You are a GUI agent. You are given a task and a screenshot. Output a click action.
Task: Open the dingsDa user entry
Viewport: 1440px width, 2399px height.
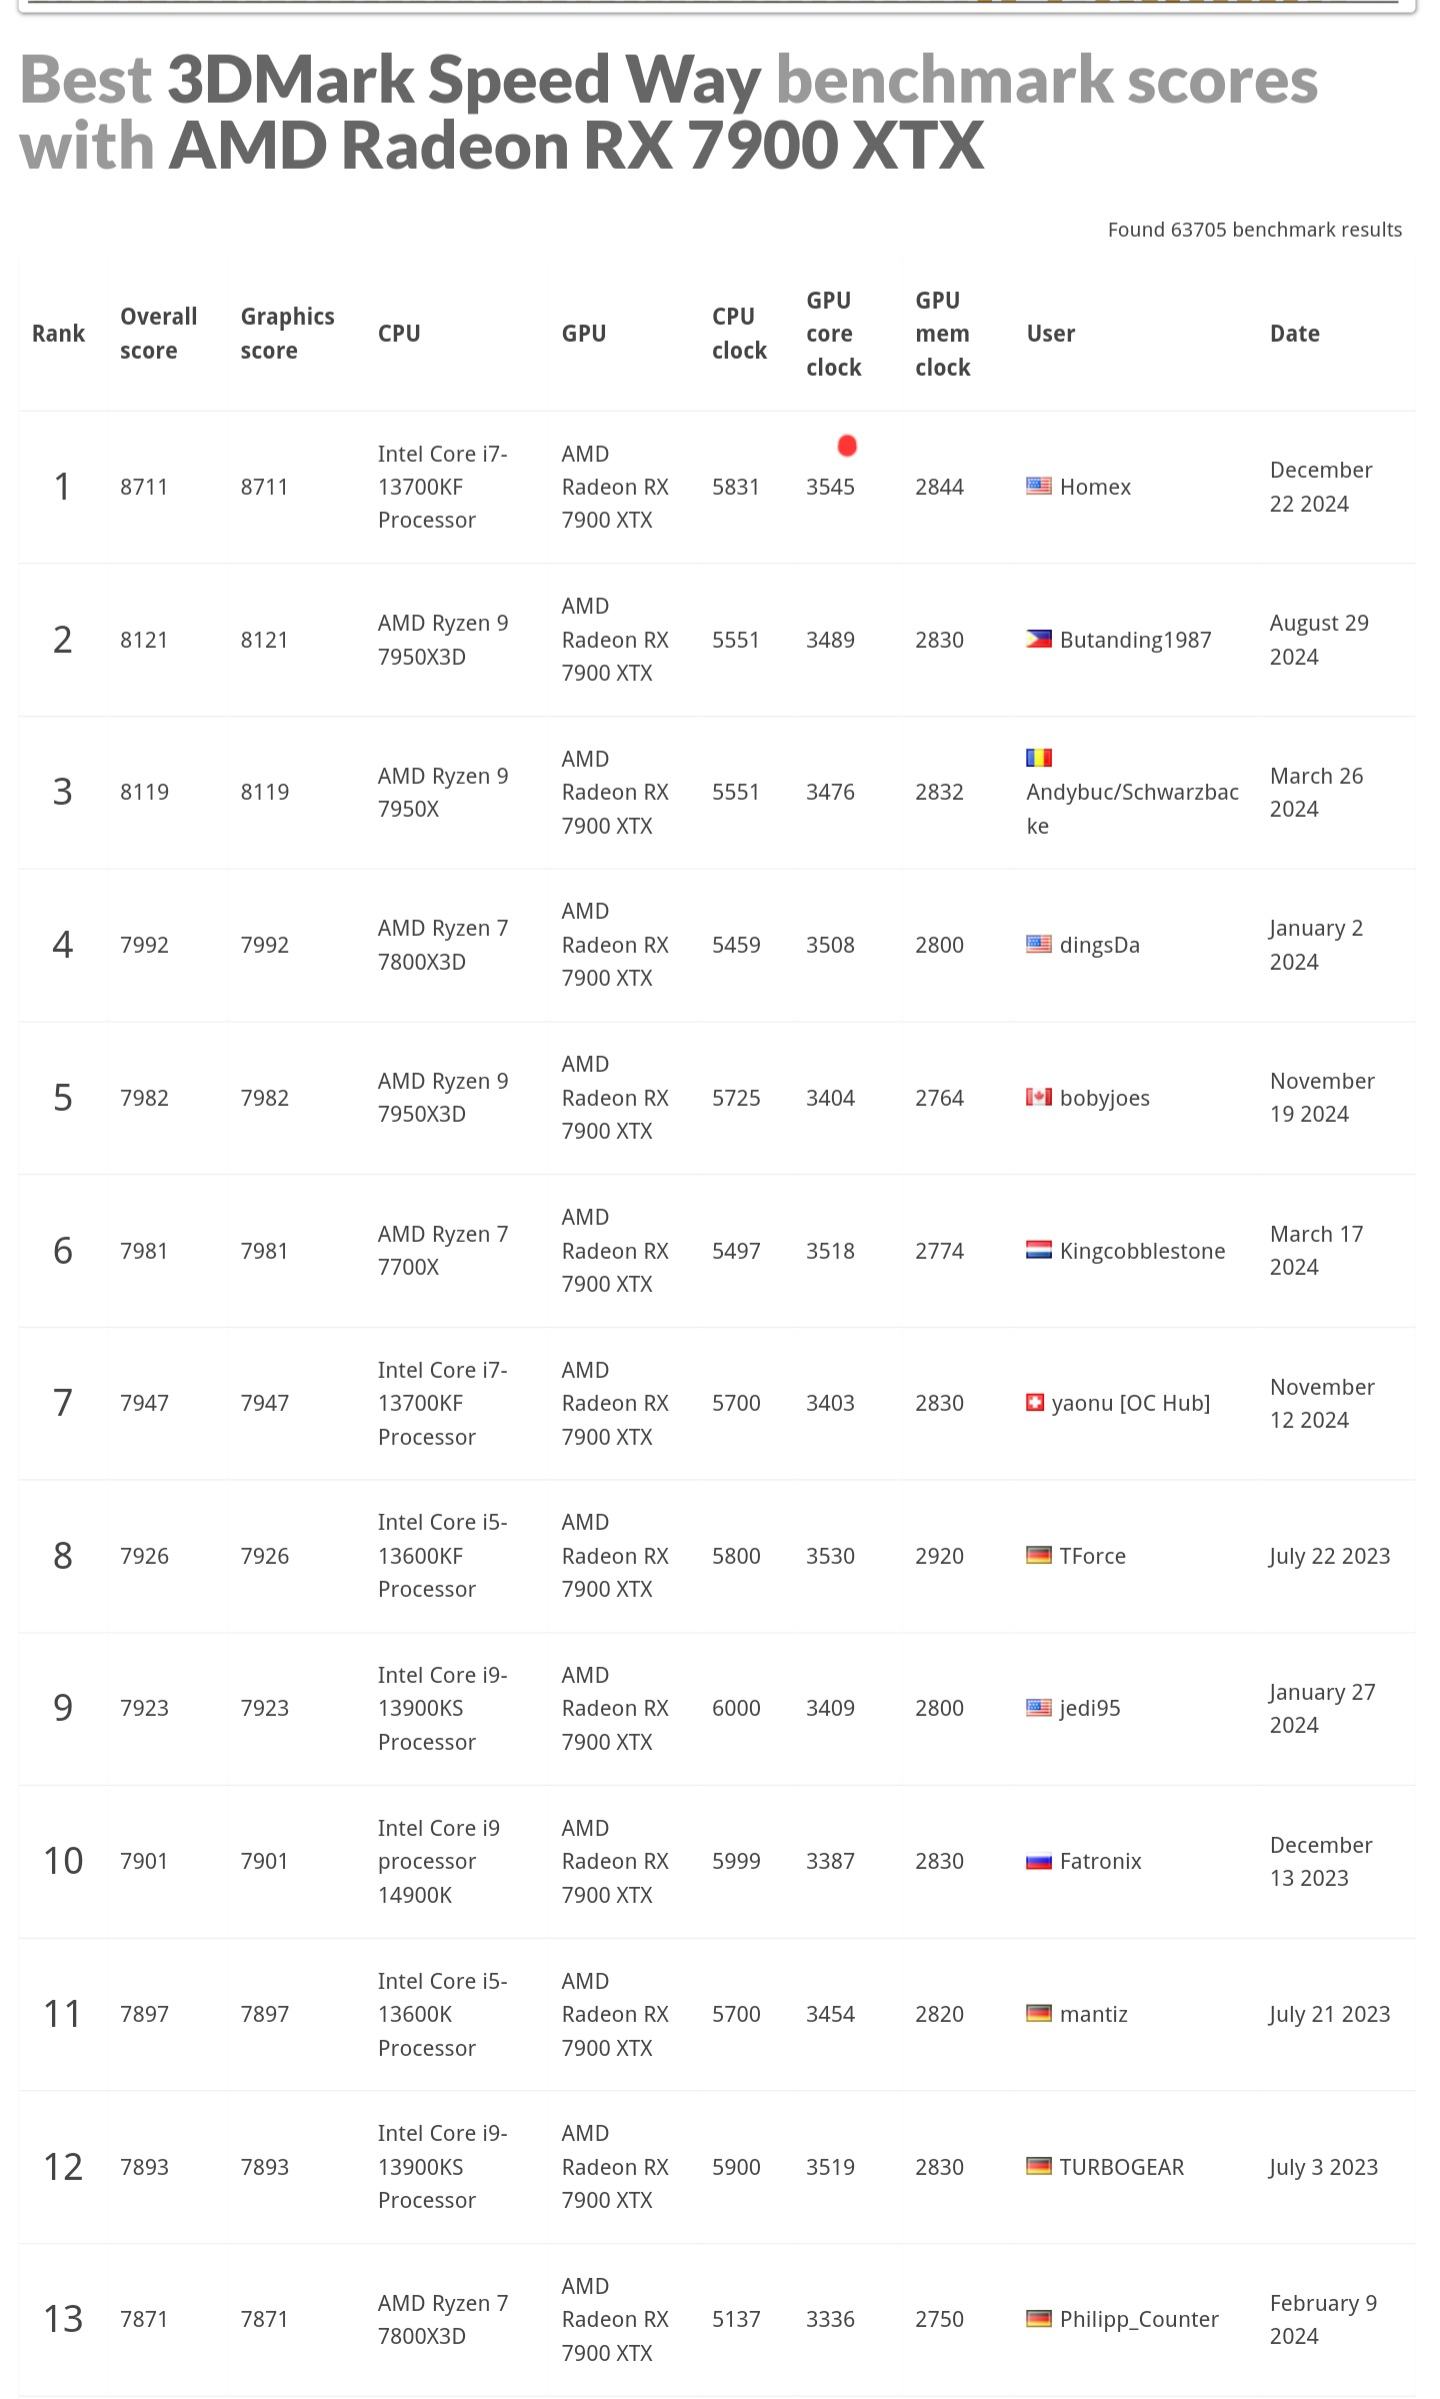1099,945
